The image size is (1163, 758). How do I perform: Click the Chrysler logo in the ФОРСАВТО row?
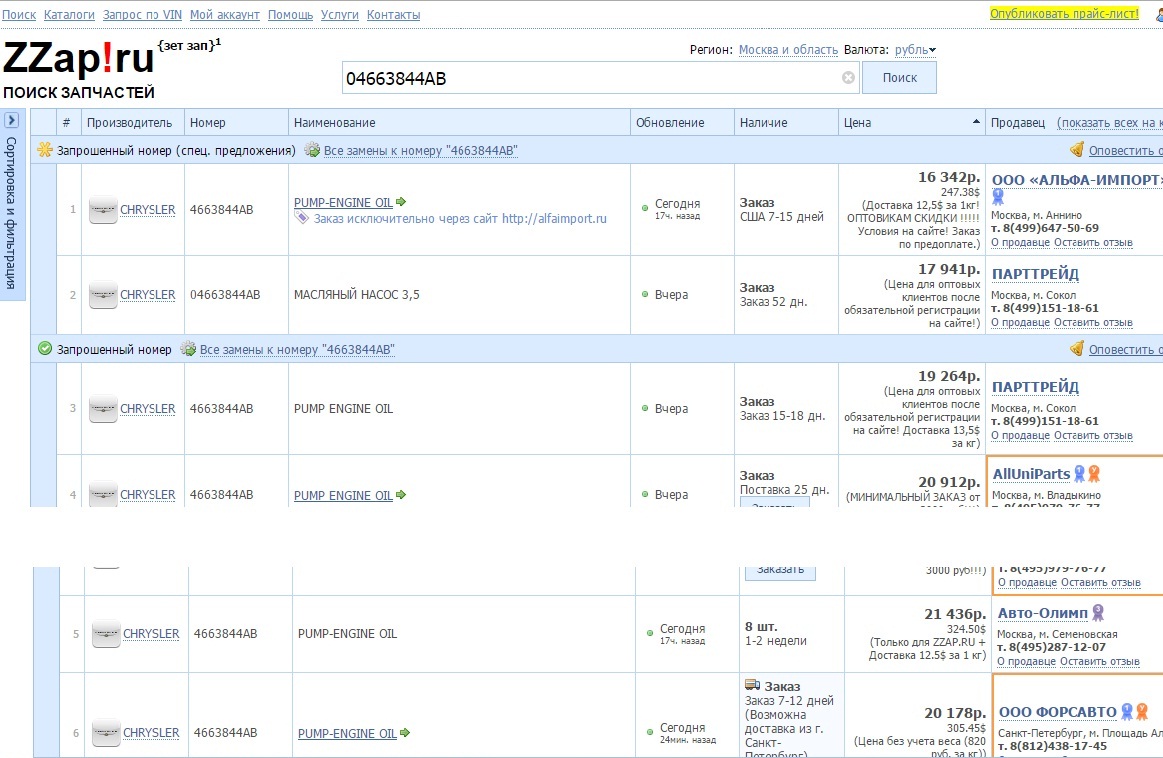(106, 733)
